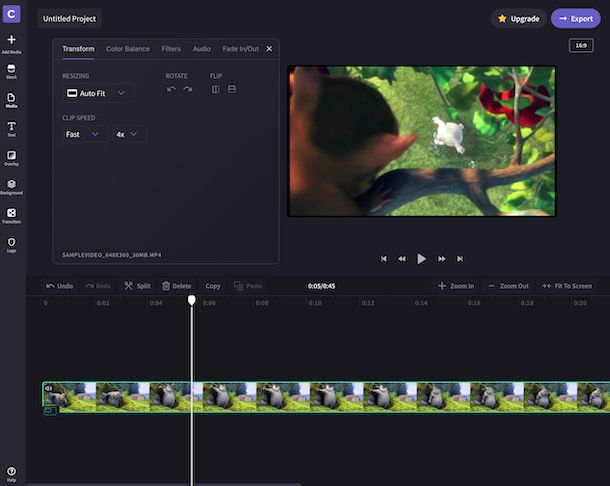The width and height of the screenshot is (610, 486).
Task: Undo the last action
Action: tap(60, 286)
